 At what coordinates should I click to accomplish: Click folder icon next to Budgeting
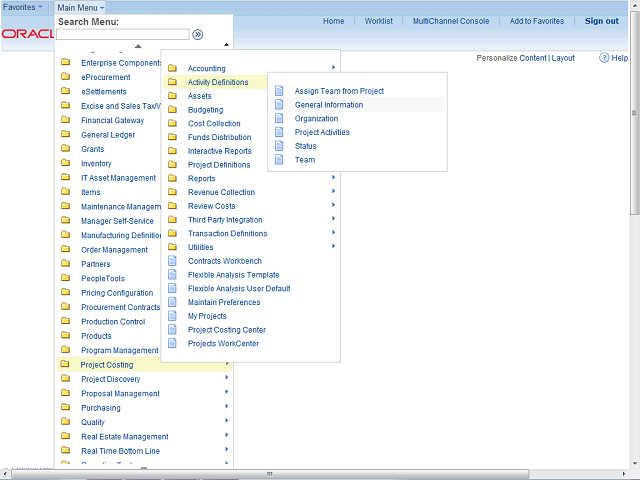pyautogui.click(x=172, y=110)
